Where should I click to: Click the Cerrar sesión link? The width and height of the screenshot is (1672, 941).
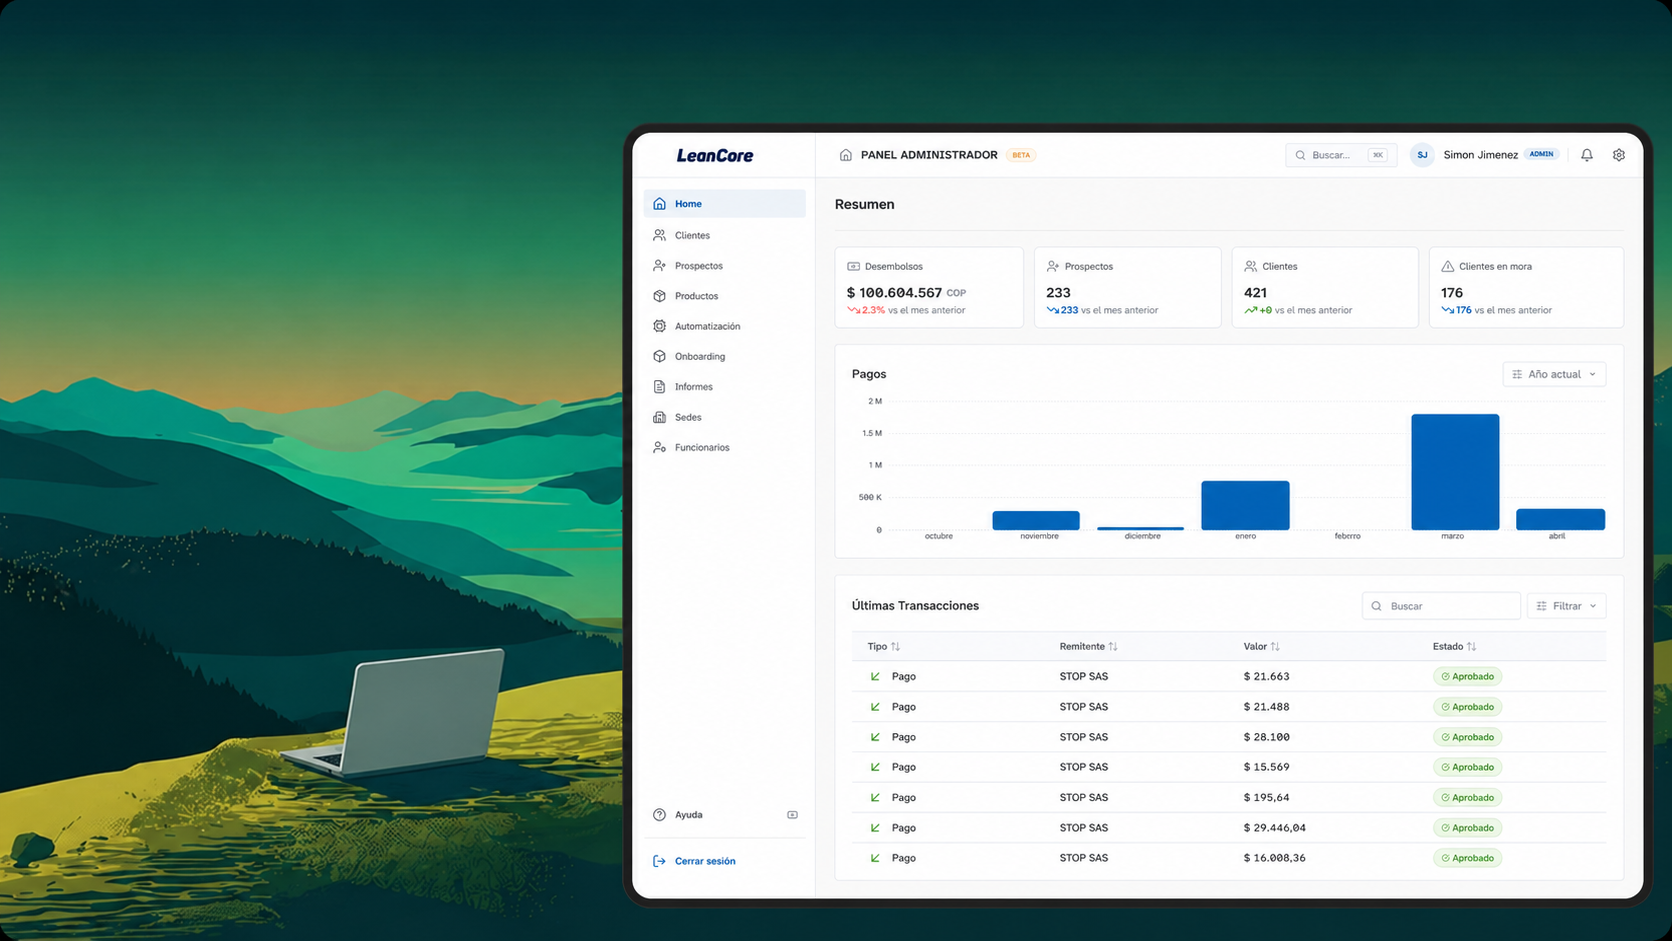(704, 861)
